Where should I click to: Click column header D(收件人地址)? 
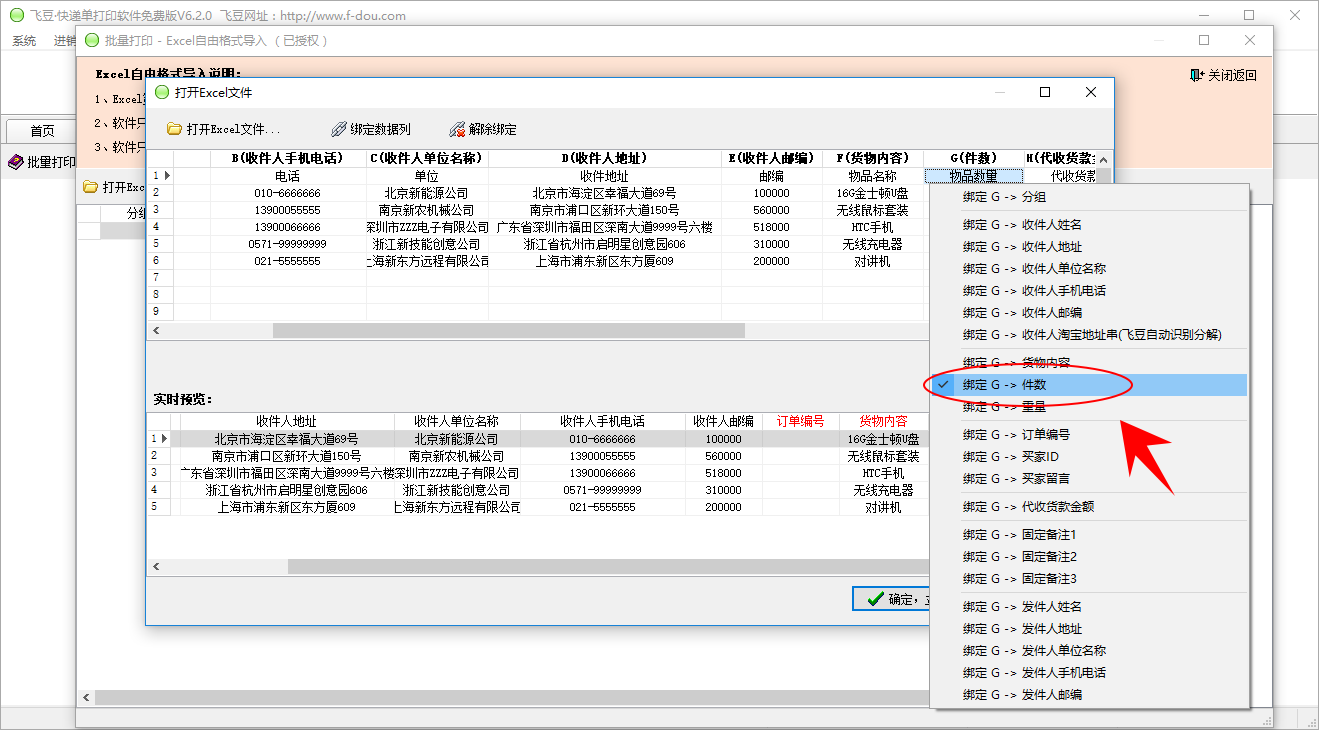point(604,158)
